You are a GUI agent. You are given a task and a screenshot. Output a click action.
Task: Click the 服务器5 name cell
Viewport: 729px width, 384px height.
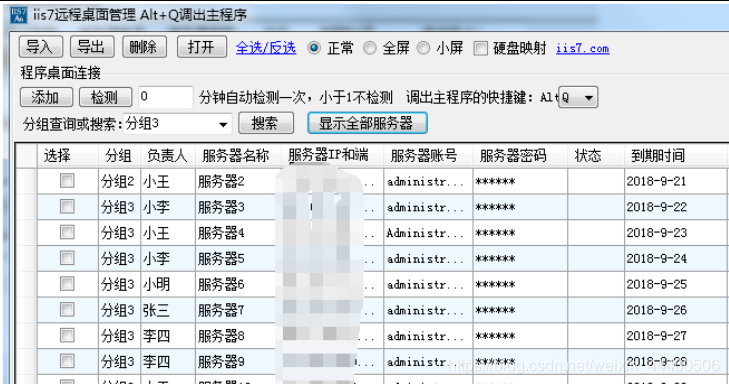[x=238, y=259]
